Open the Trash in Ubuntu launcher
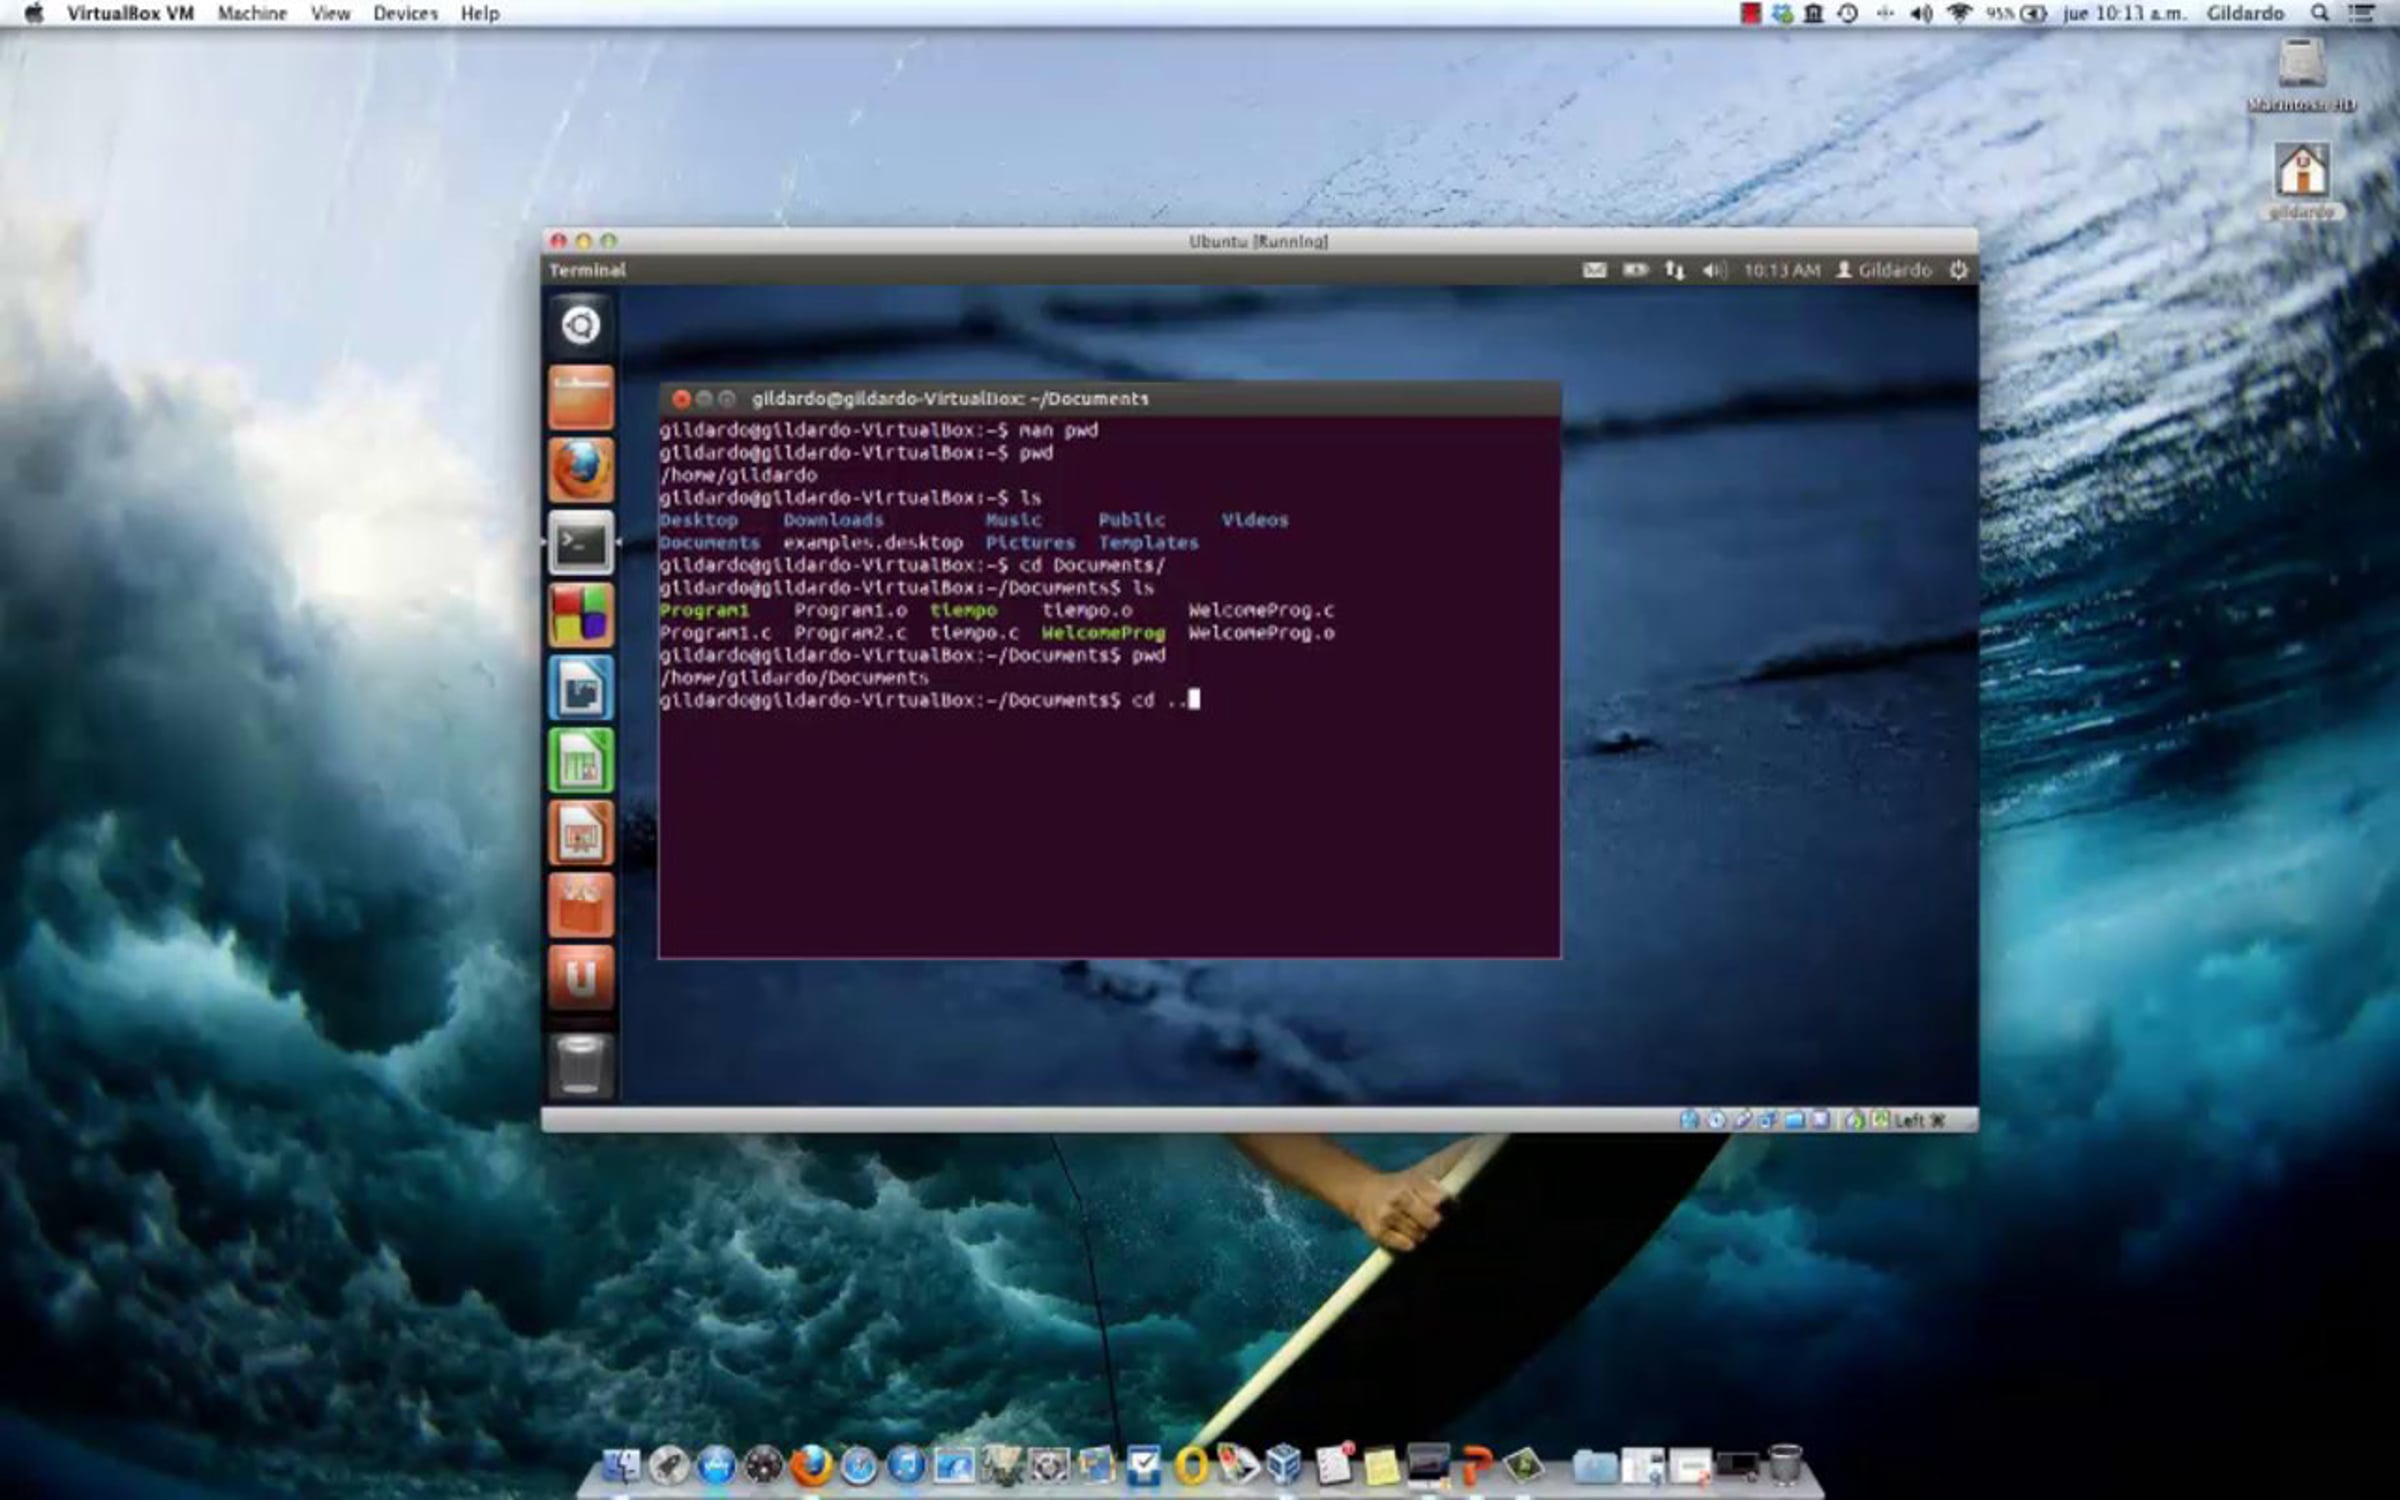 point(581,1064)
